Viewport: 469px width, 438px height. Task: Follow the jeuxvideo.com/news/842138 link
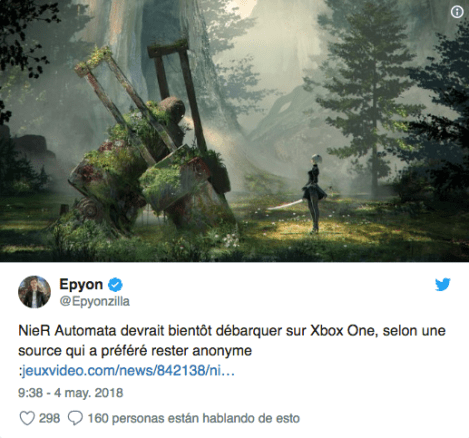point(128,370)
